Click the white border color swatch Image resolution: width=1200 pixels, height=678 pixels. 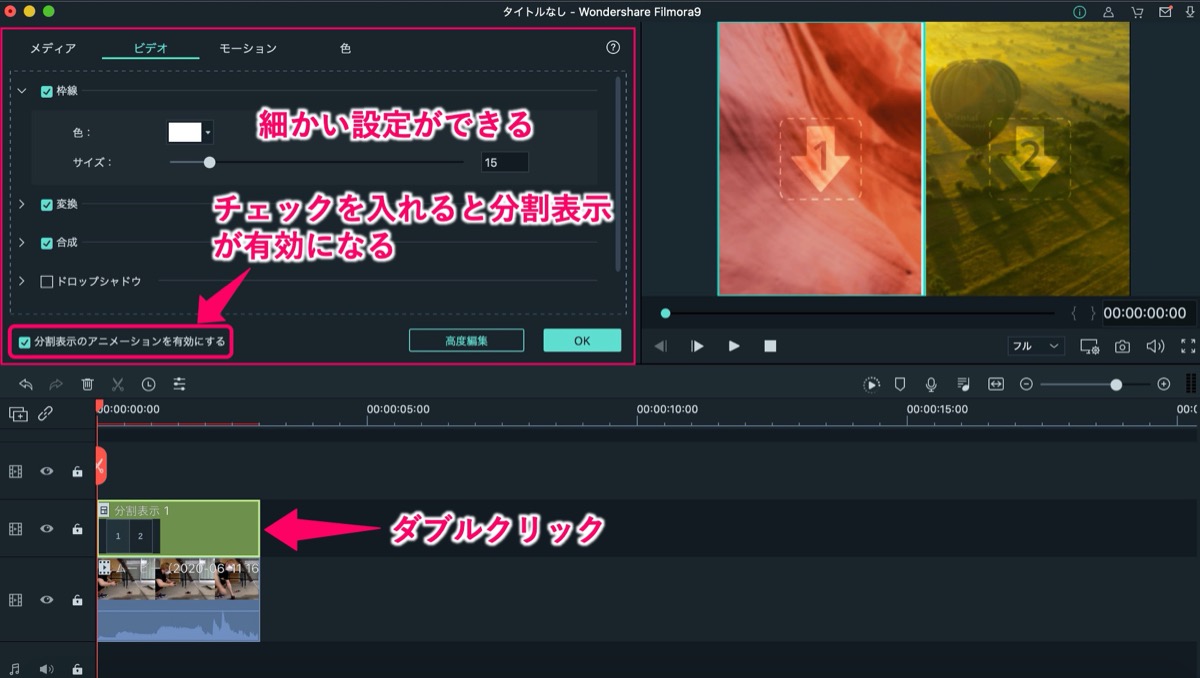(184, 132)
